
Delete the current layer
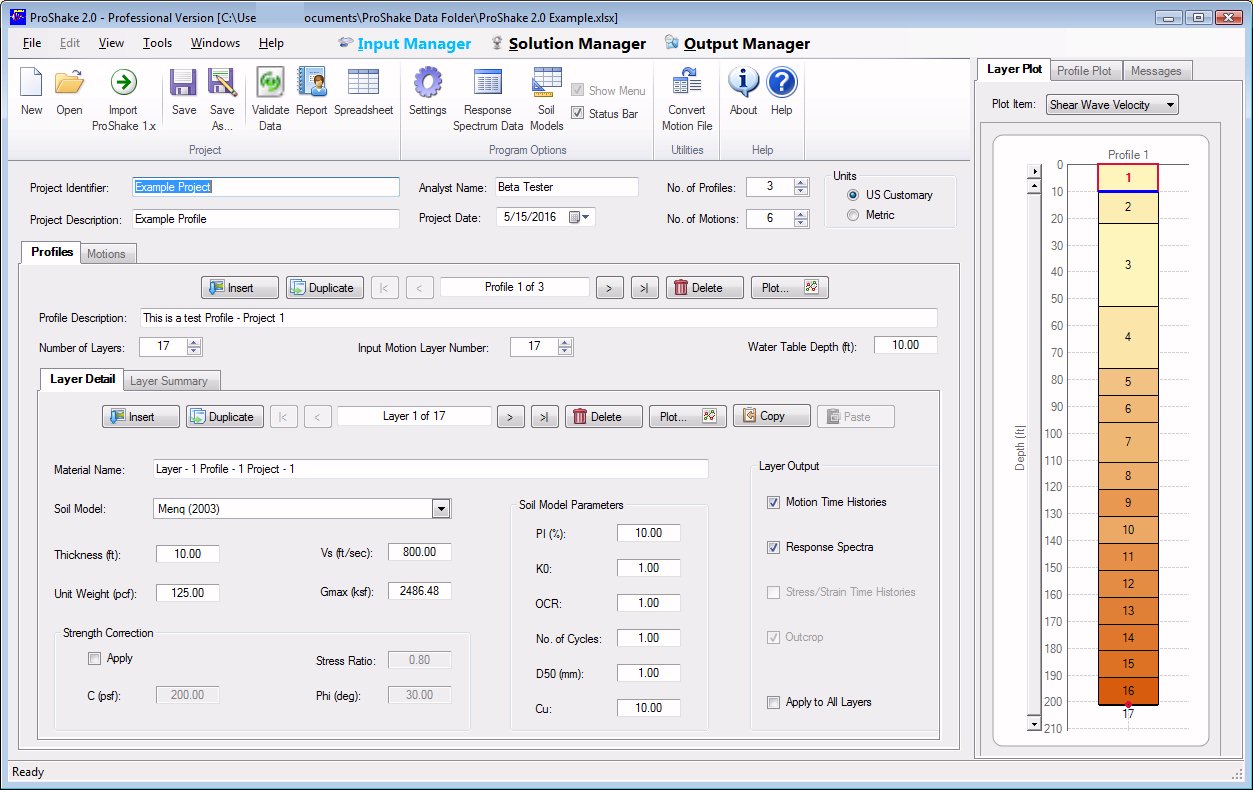[604, 417]
